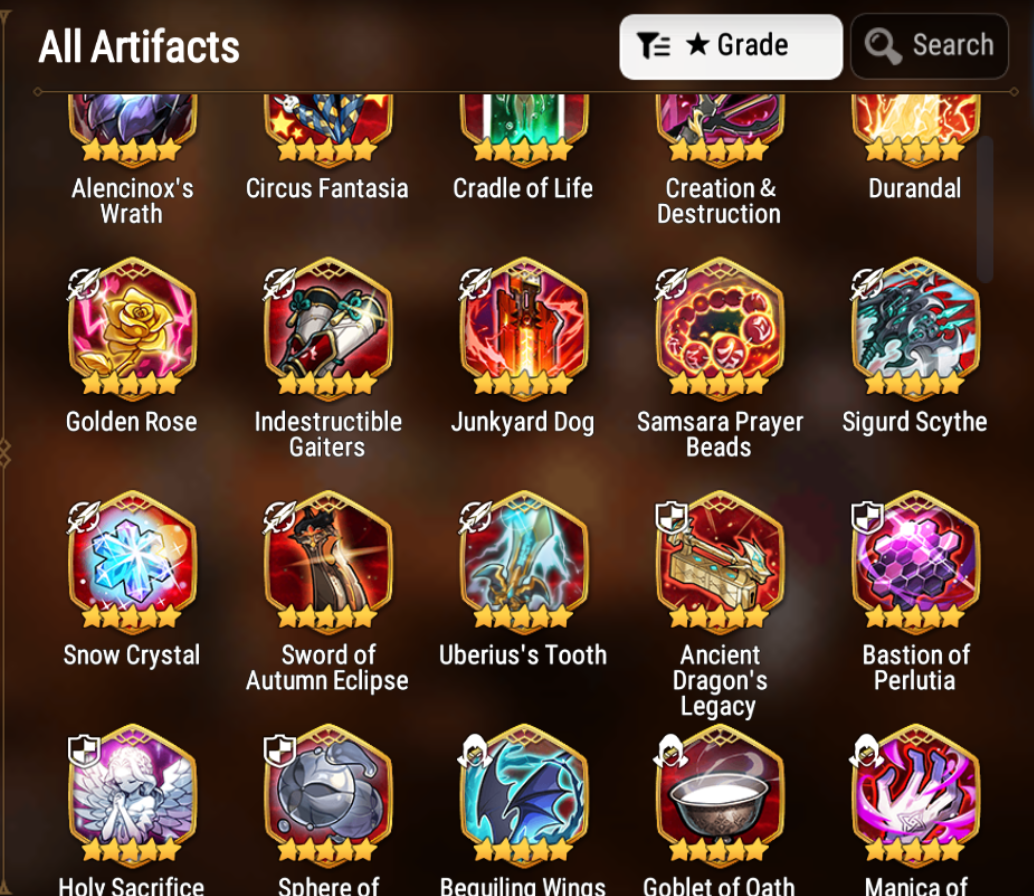Pick the Sword of Autumn Eclipse icon

click(327, 562)
